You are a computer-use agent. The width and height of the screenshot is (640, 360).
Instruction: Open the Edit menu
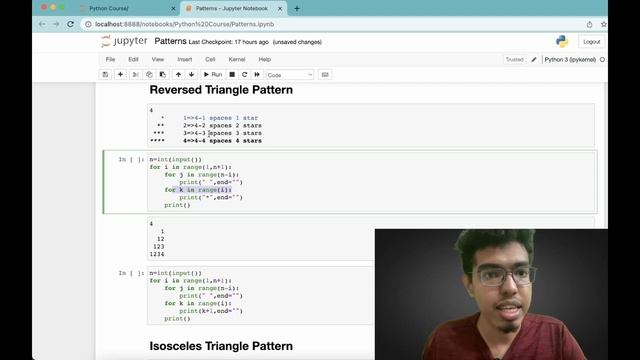point(133,59)
